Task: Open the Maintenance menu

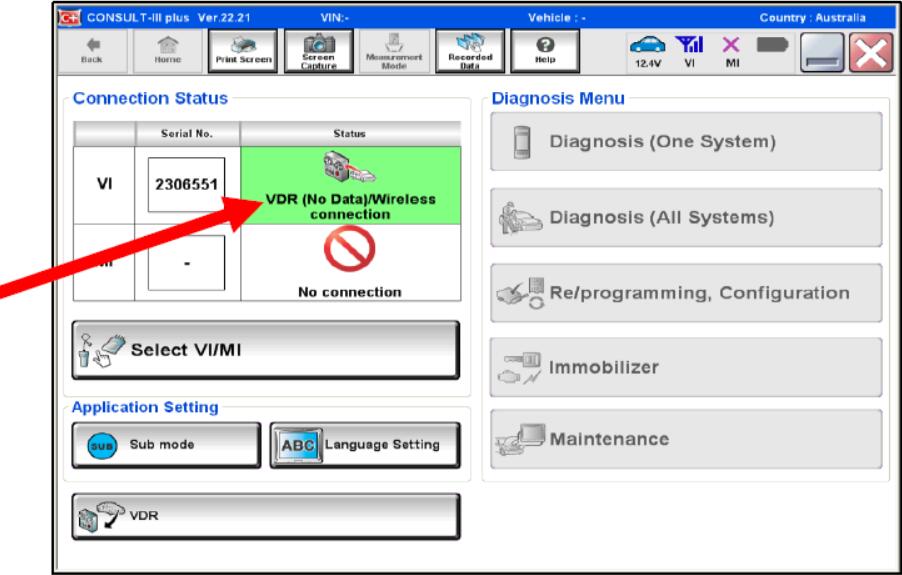Action: click(686, 439)
